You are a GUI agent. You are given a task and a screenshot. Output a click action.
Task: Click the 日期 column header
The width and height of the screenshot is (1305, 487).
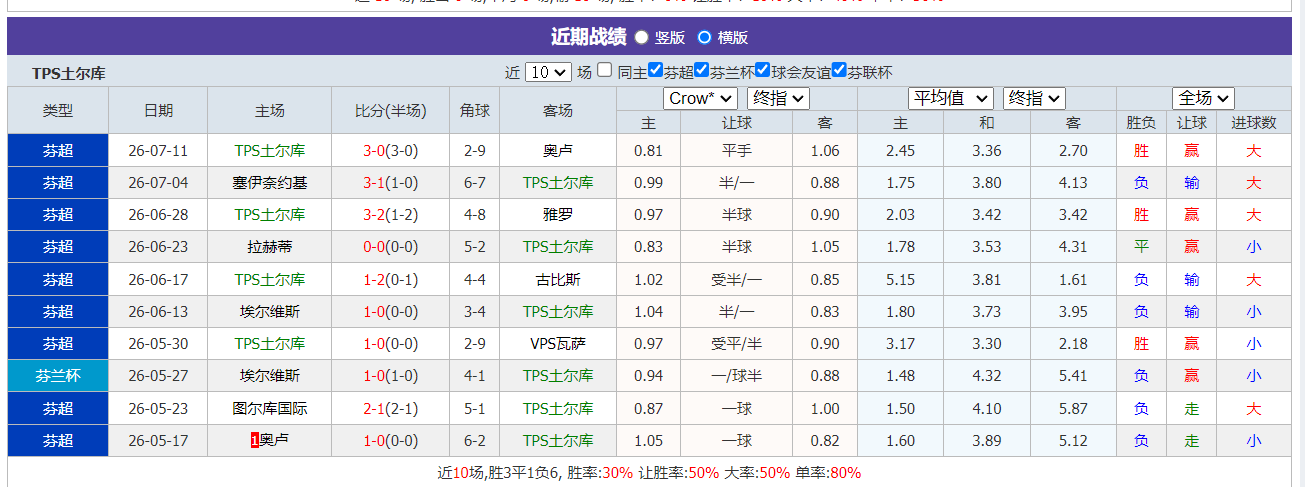pyautogui.click(x=158, y=110)
